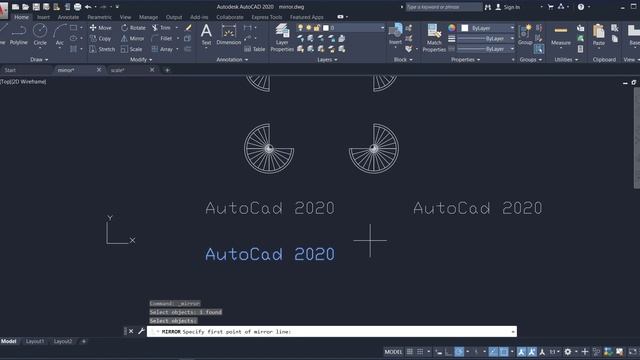Open the Annotate ribbon tab
640x360 pixels.
coord(68,17)
